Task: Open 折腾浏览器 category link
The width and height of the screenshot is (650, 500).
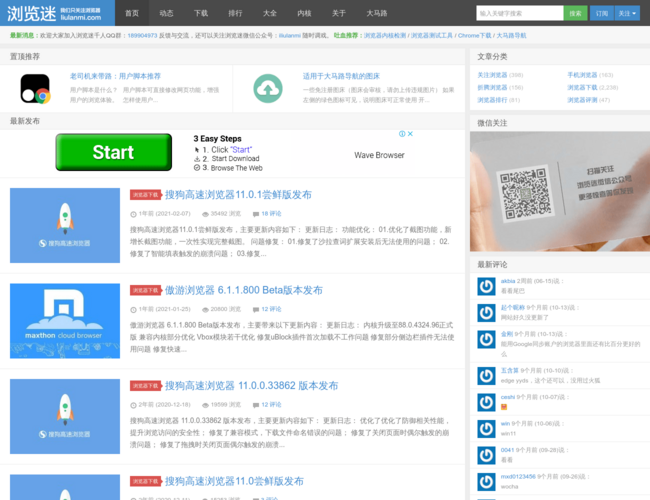Action: pos(492,87)
